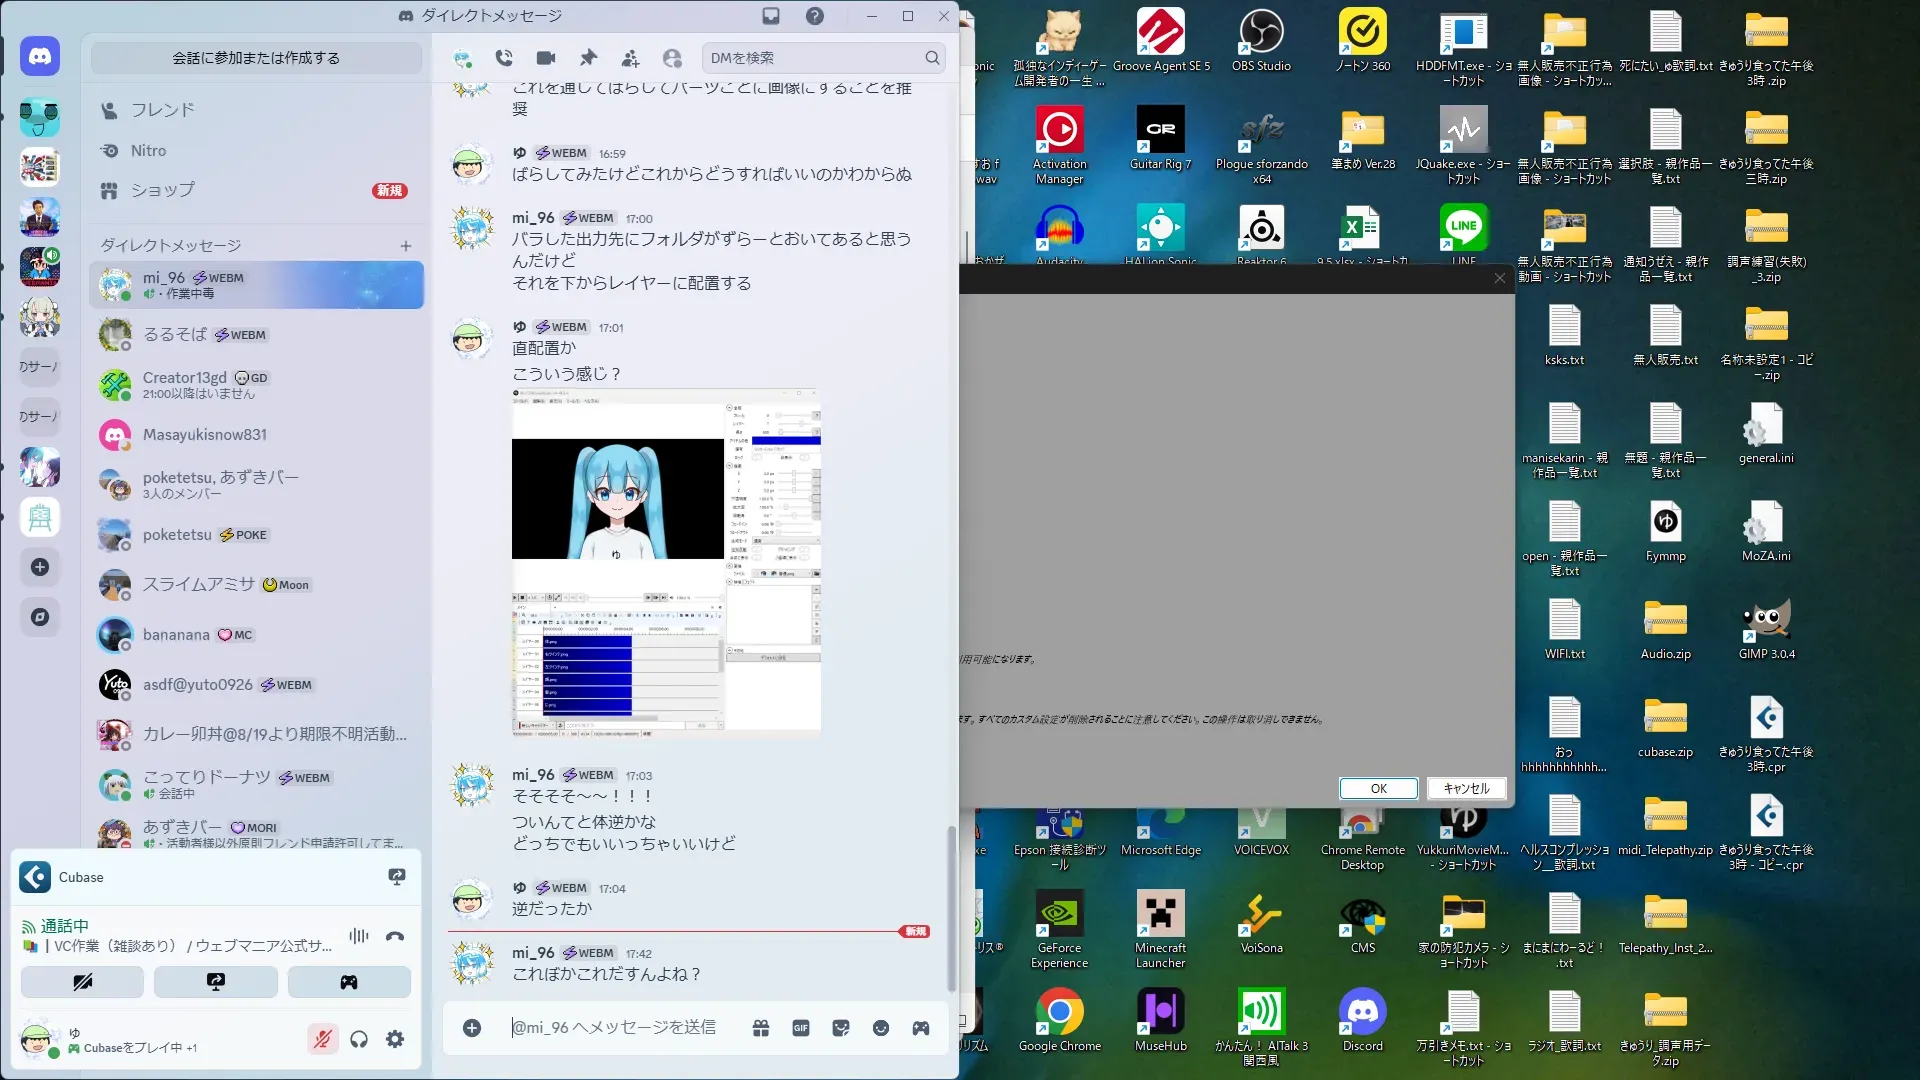Click the DMを検索 search field

click(x=815, y=58)
